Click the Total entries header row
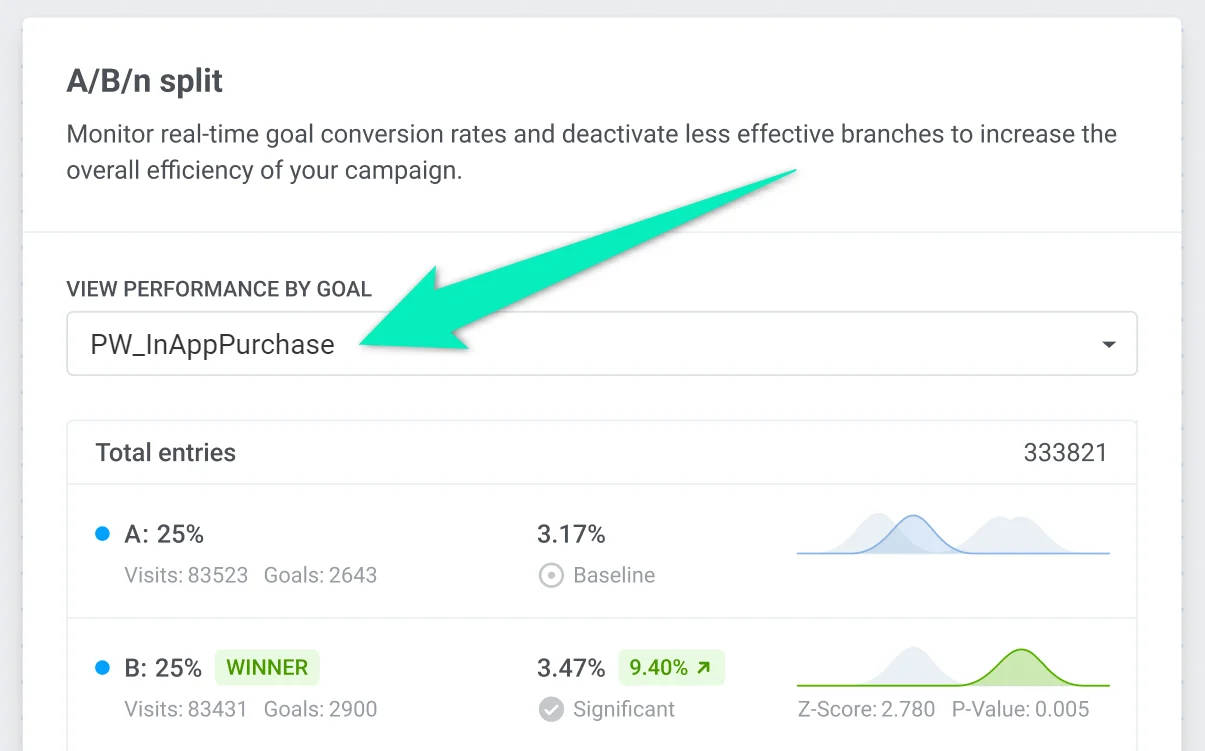The image size is (1205, 751). pos(600,452)
